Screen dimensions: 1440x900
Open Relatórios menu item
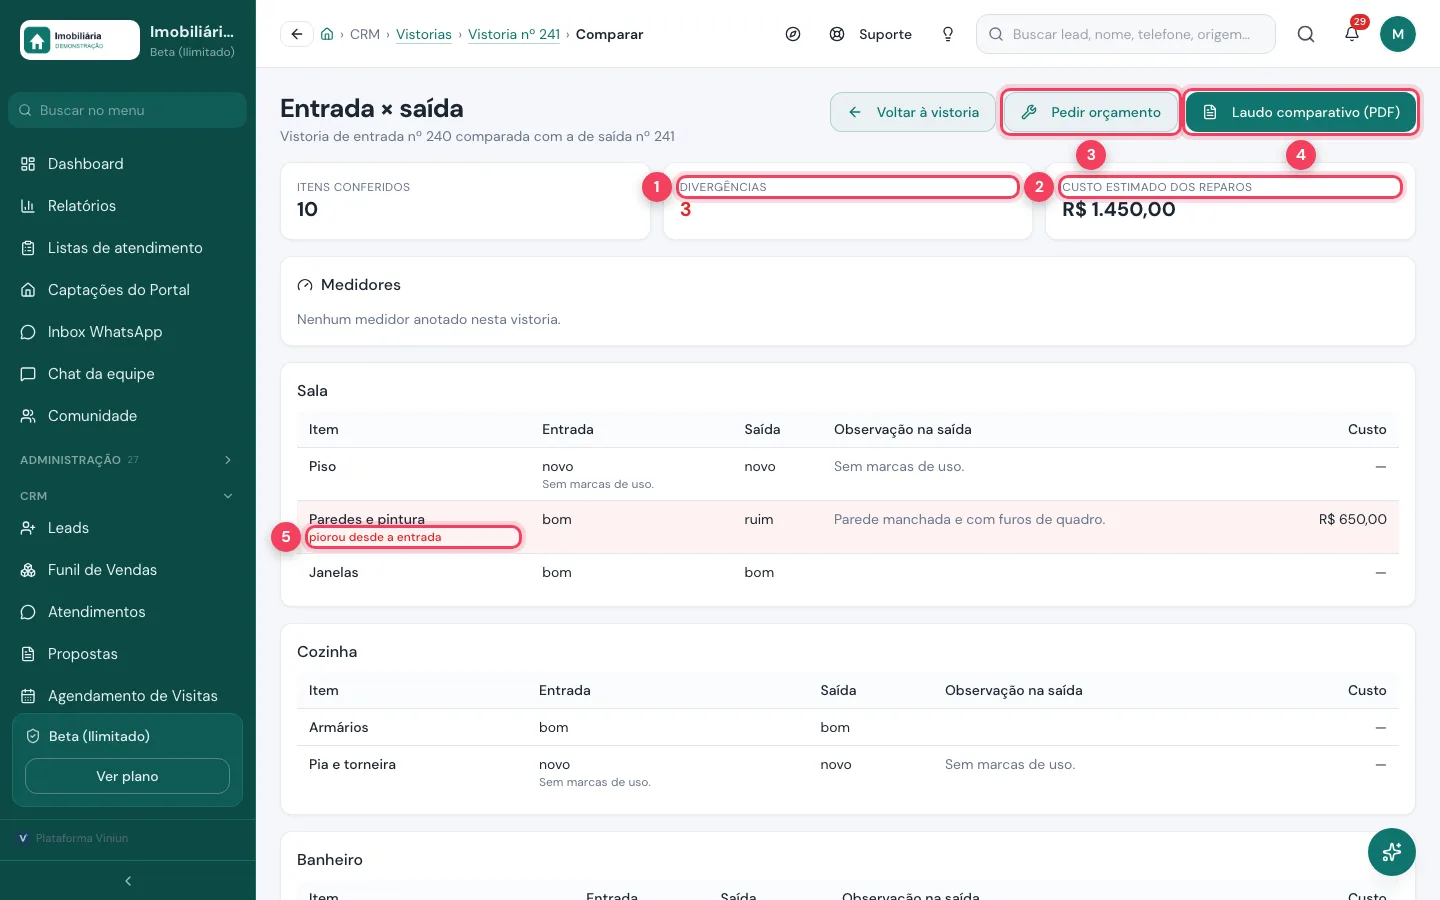127,206
